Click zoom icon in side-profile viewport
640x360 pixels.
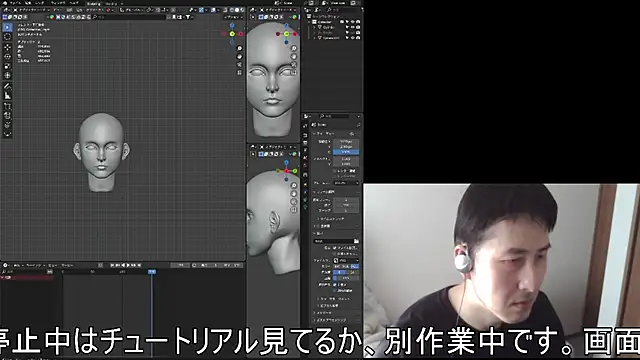coord(294,186)
